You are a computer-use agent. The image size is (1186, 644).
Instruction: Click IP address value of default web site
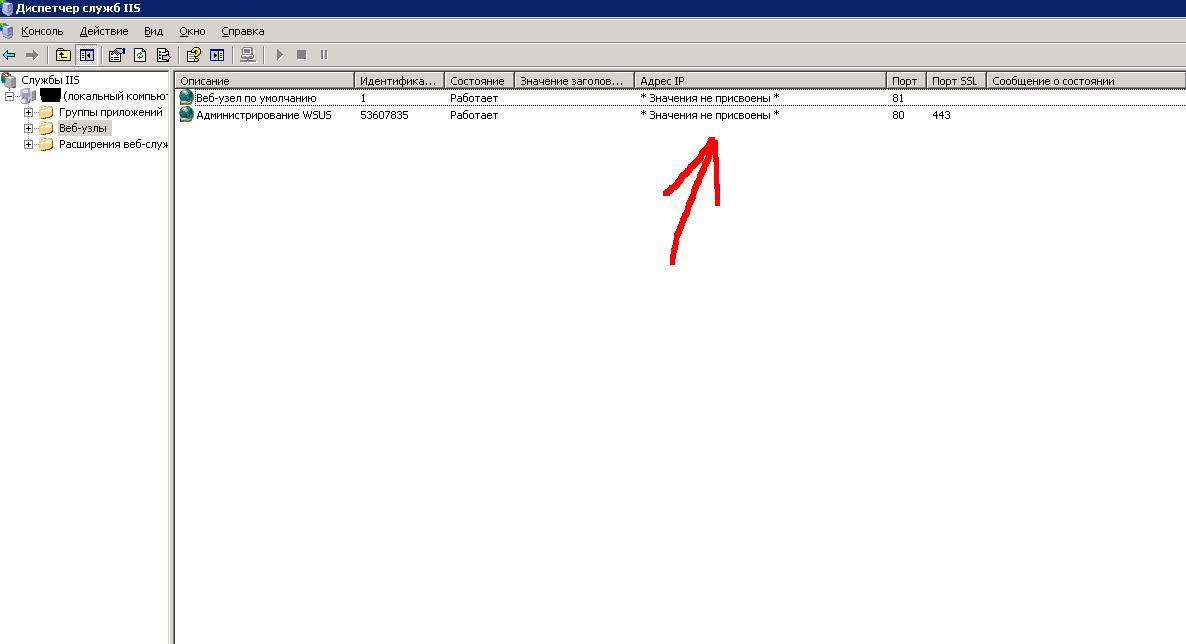pyautogui.click(x=709, y=98)
